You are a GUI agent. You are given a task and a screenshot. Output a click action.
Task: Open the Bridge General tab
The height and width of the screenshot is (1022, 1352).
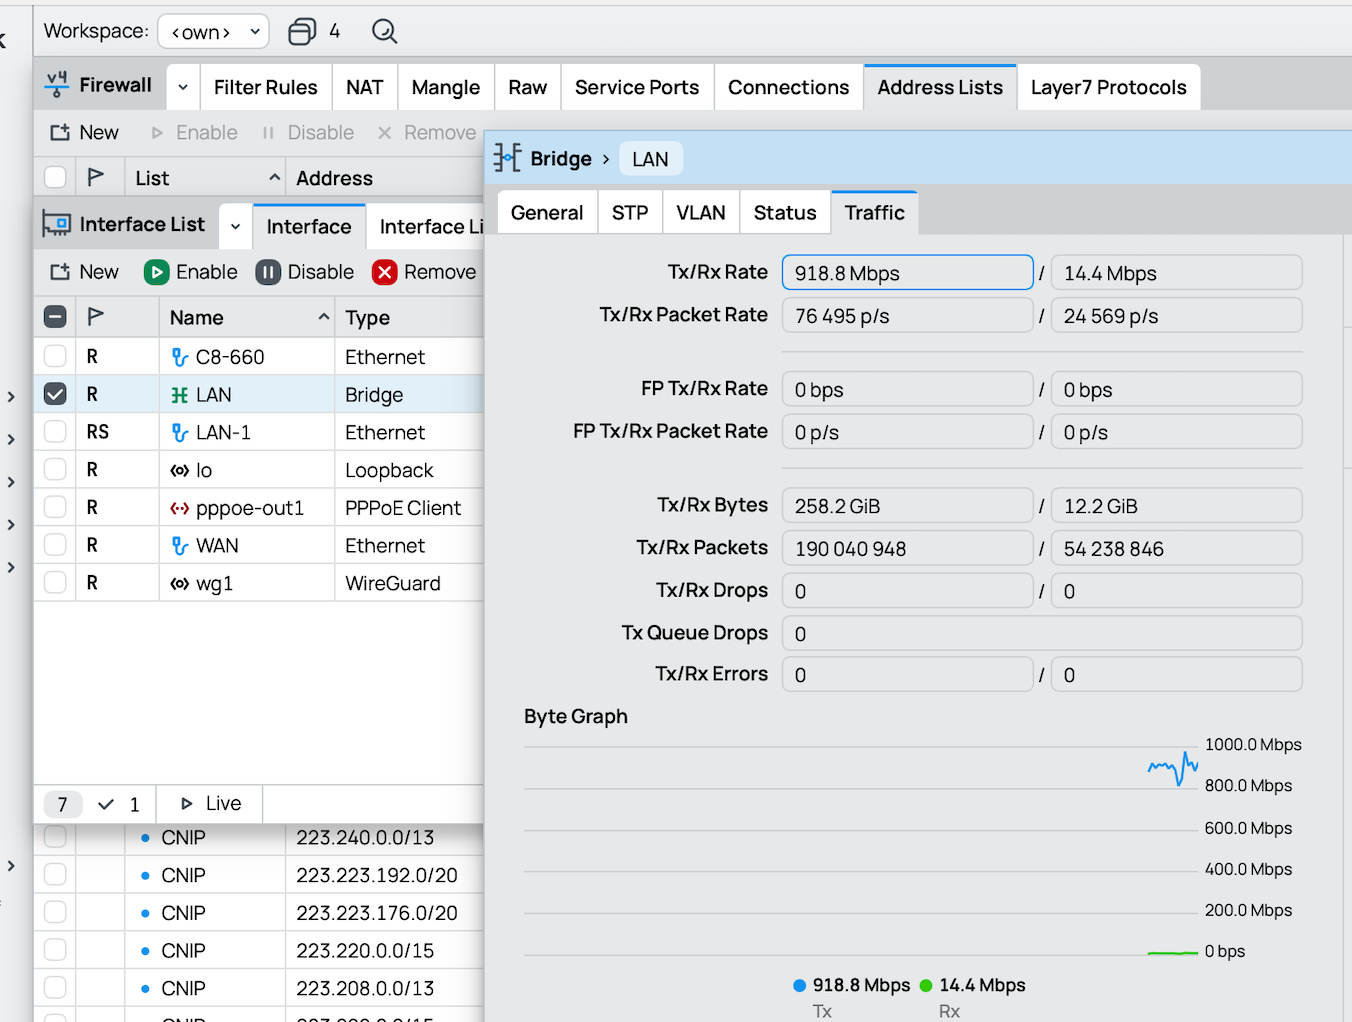point(547,212)
